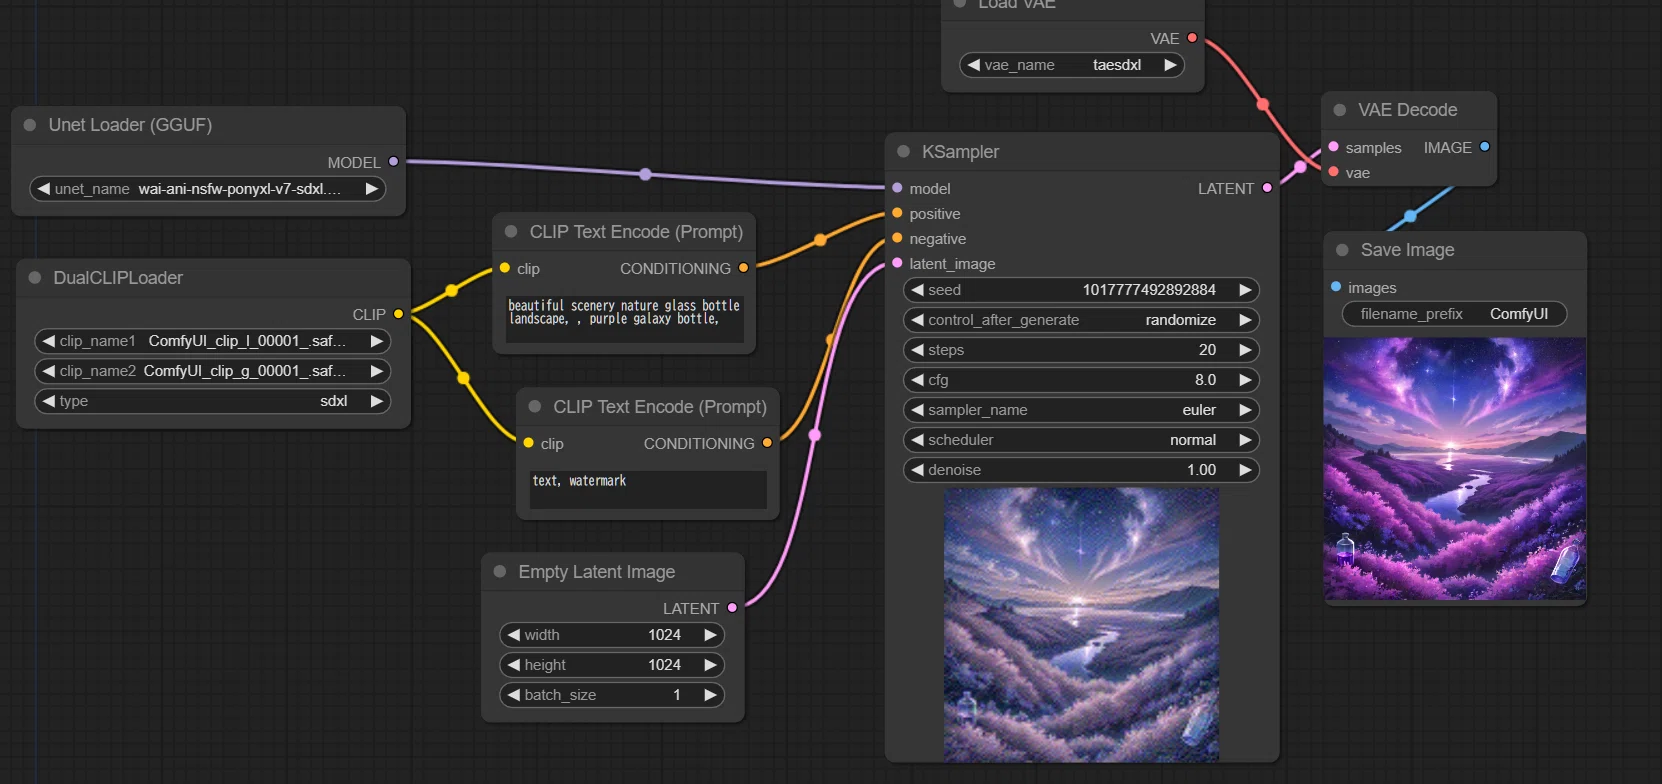Click the latent_image input socket on KSampler
The width and height of the screenshot is (1662, 784).
tap(897, 263)
